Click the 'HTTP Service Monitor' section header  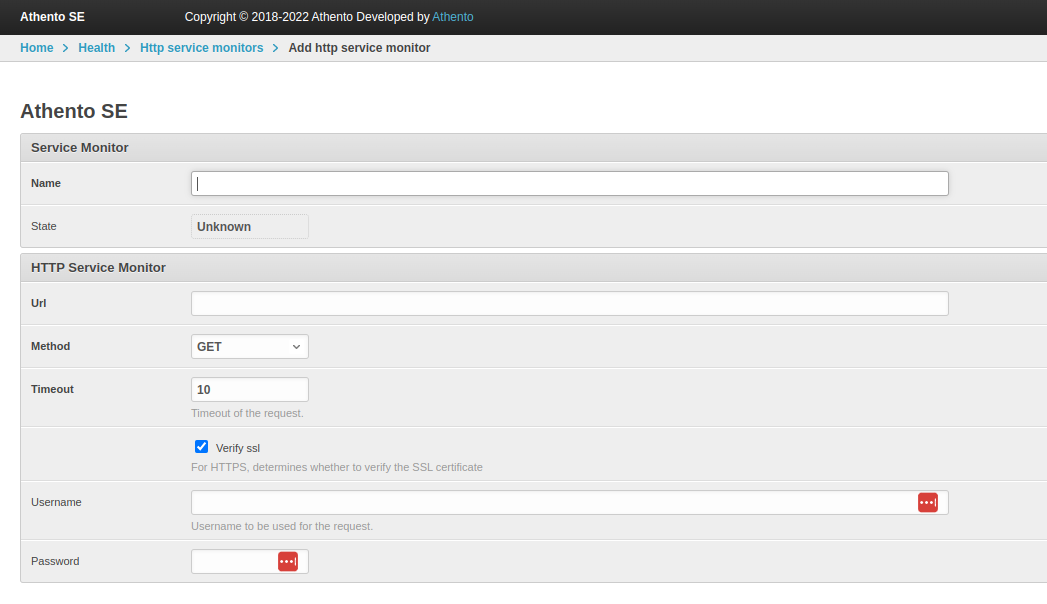(98, 268)
